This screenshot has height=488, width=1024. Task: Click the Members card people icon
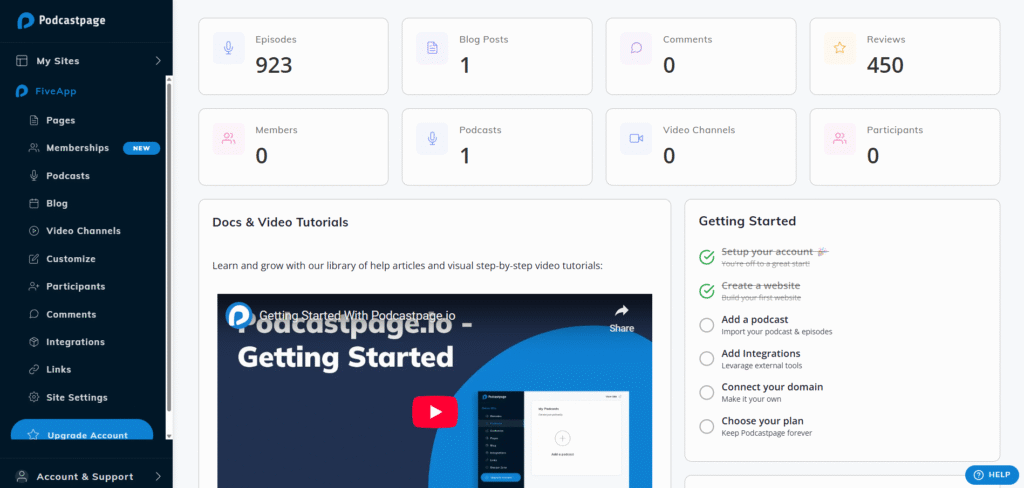(229, 138)
